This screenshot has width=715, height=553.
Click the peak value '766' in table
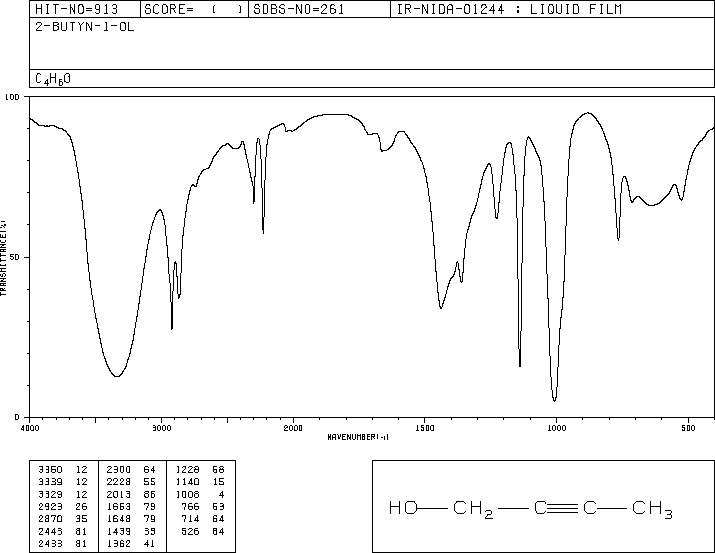click(191, 506)
